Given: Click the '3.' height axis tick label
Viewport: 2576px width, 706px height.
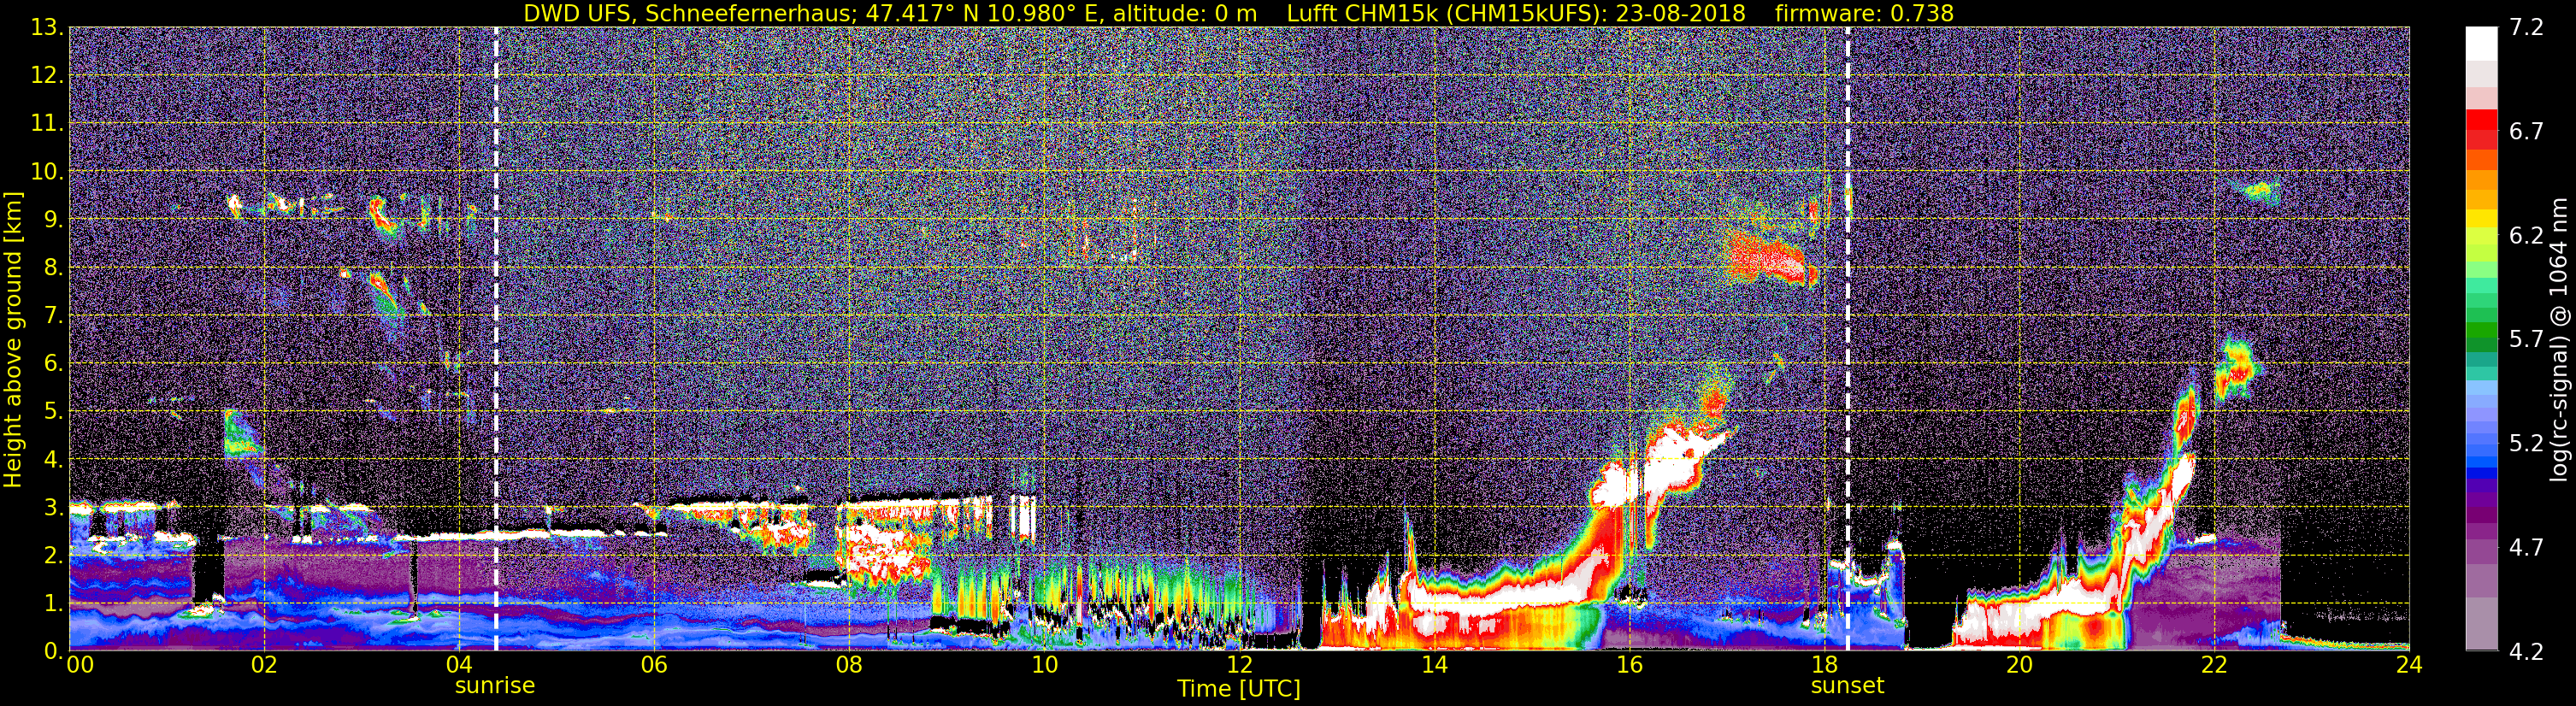Looking at the screenshot, I should coord(53,508).
